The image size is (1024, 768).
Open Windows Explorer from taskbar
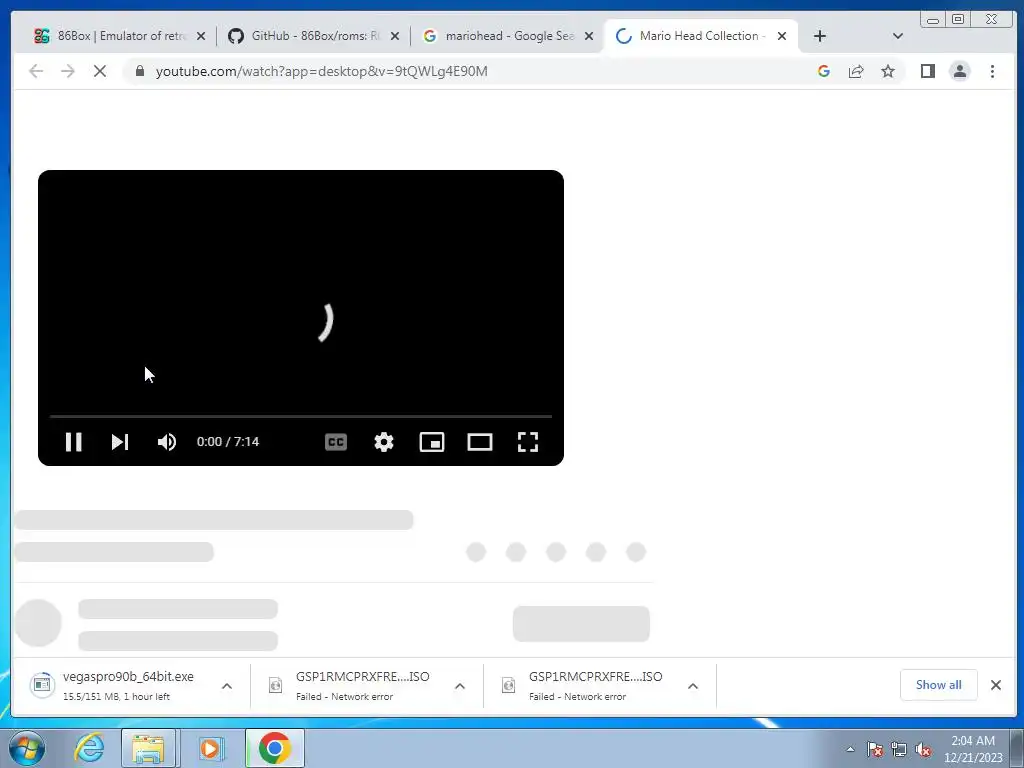(x=148, y=748)
